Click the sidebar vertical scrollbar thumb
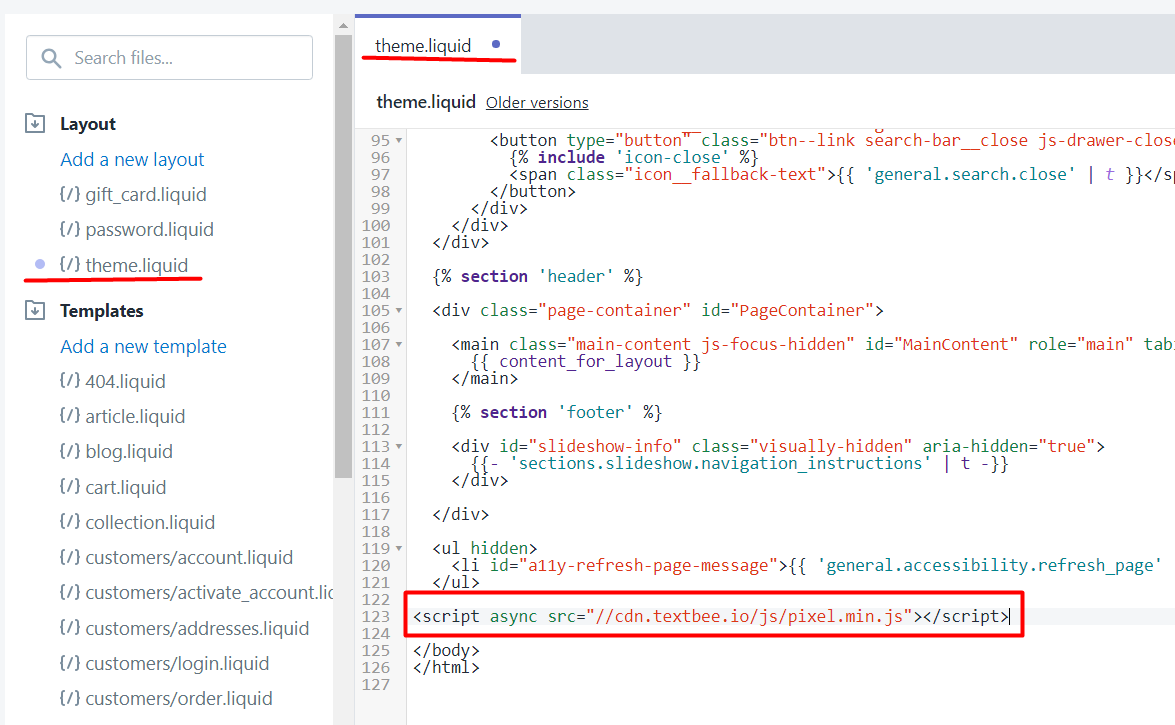The width and height of the screenshot is (1175, 725). (x=343, y=256)
